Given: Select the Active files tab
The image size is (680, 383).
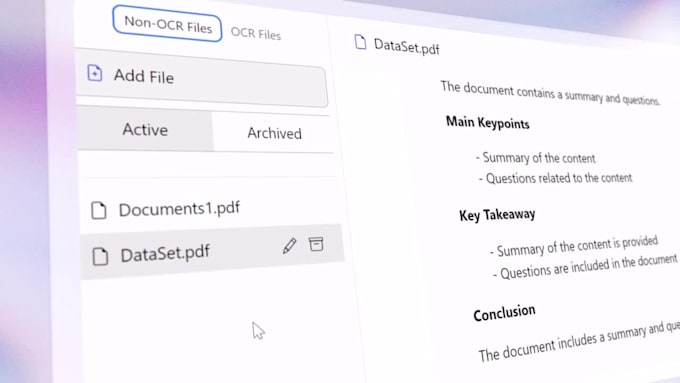Looking at the screenshot, I should pyautogui.click(x=145, y=130).
